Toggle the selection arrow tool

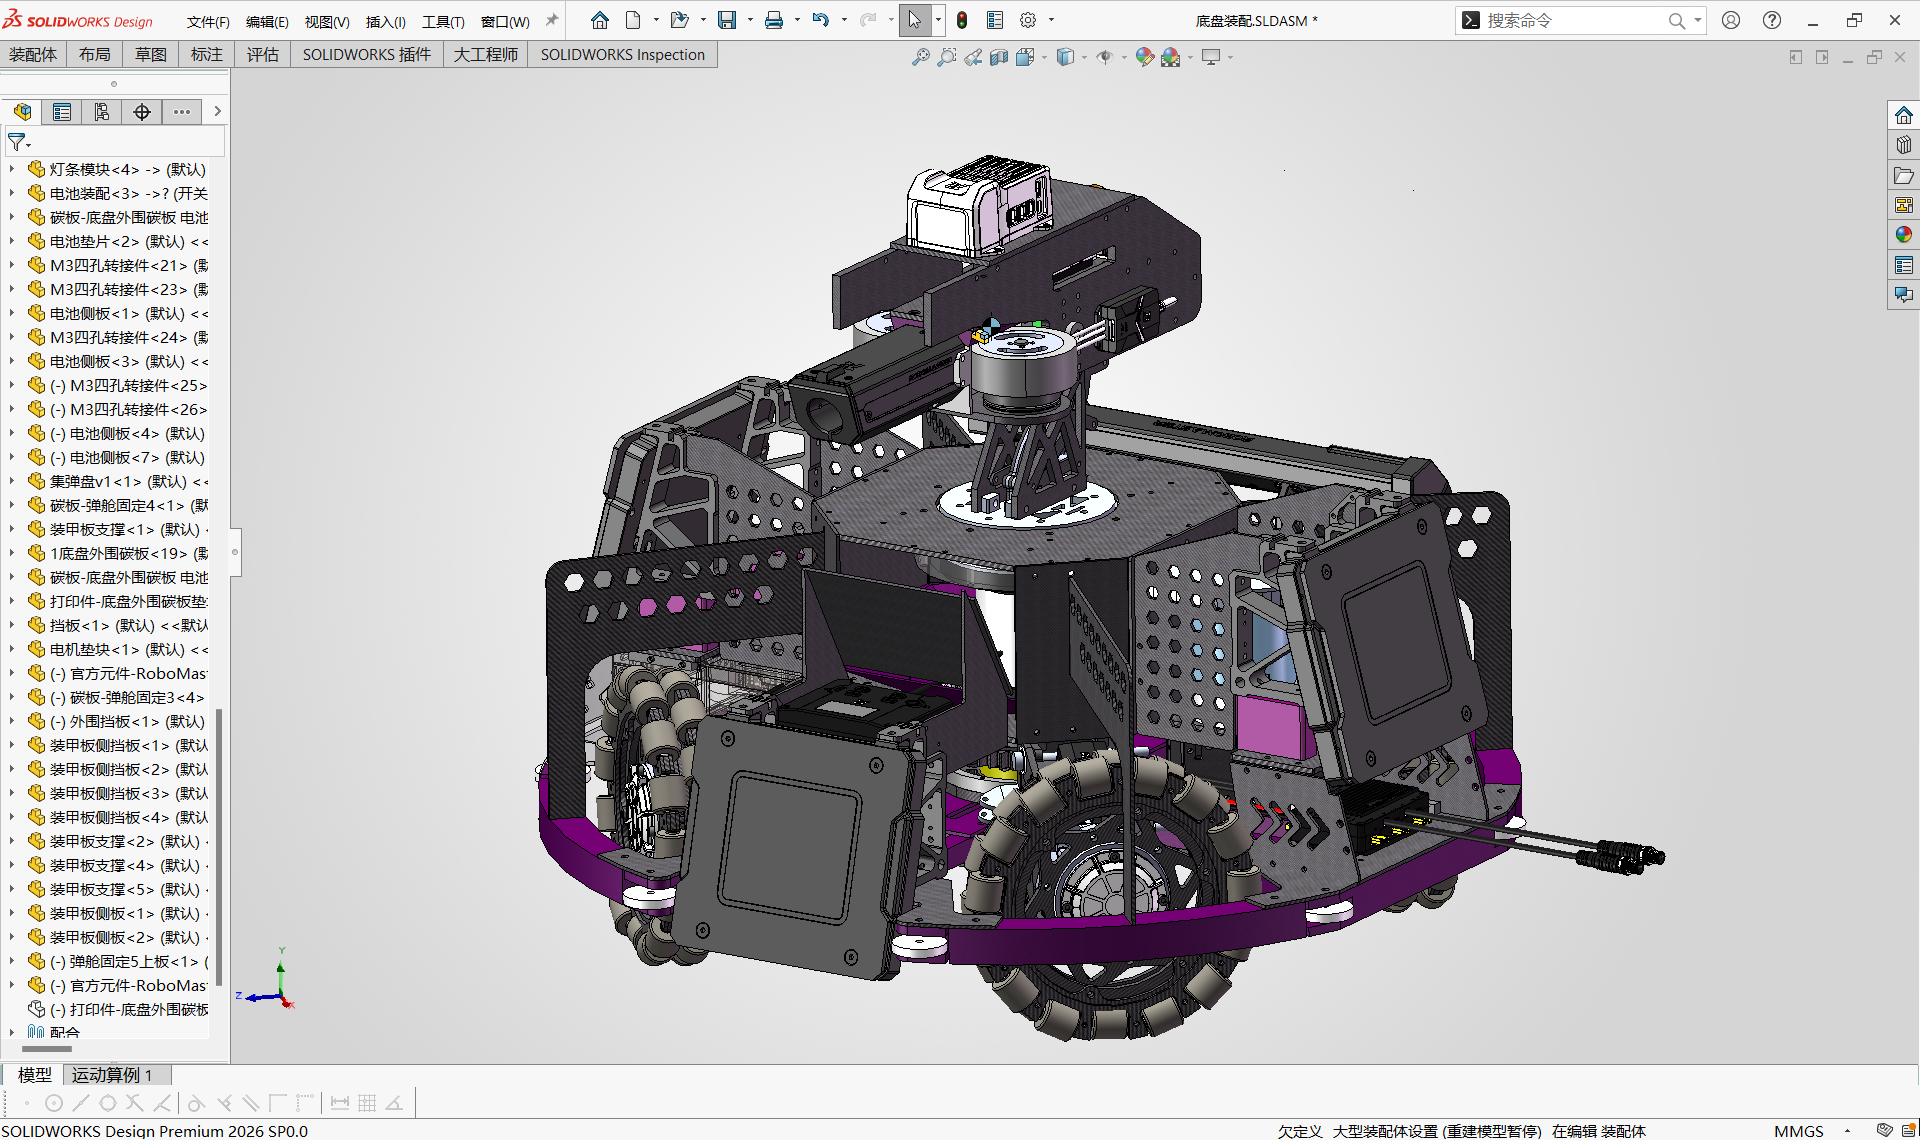[914, 20]
